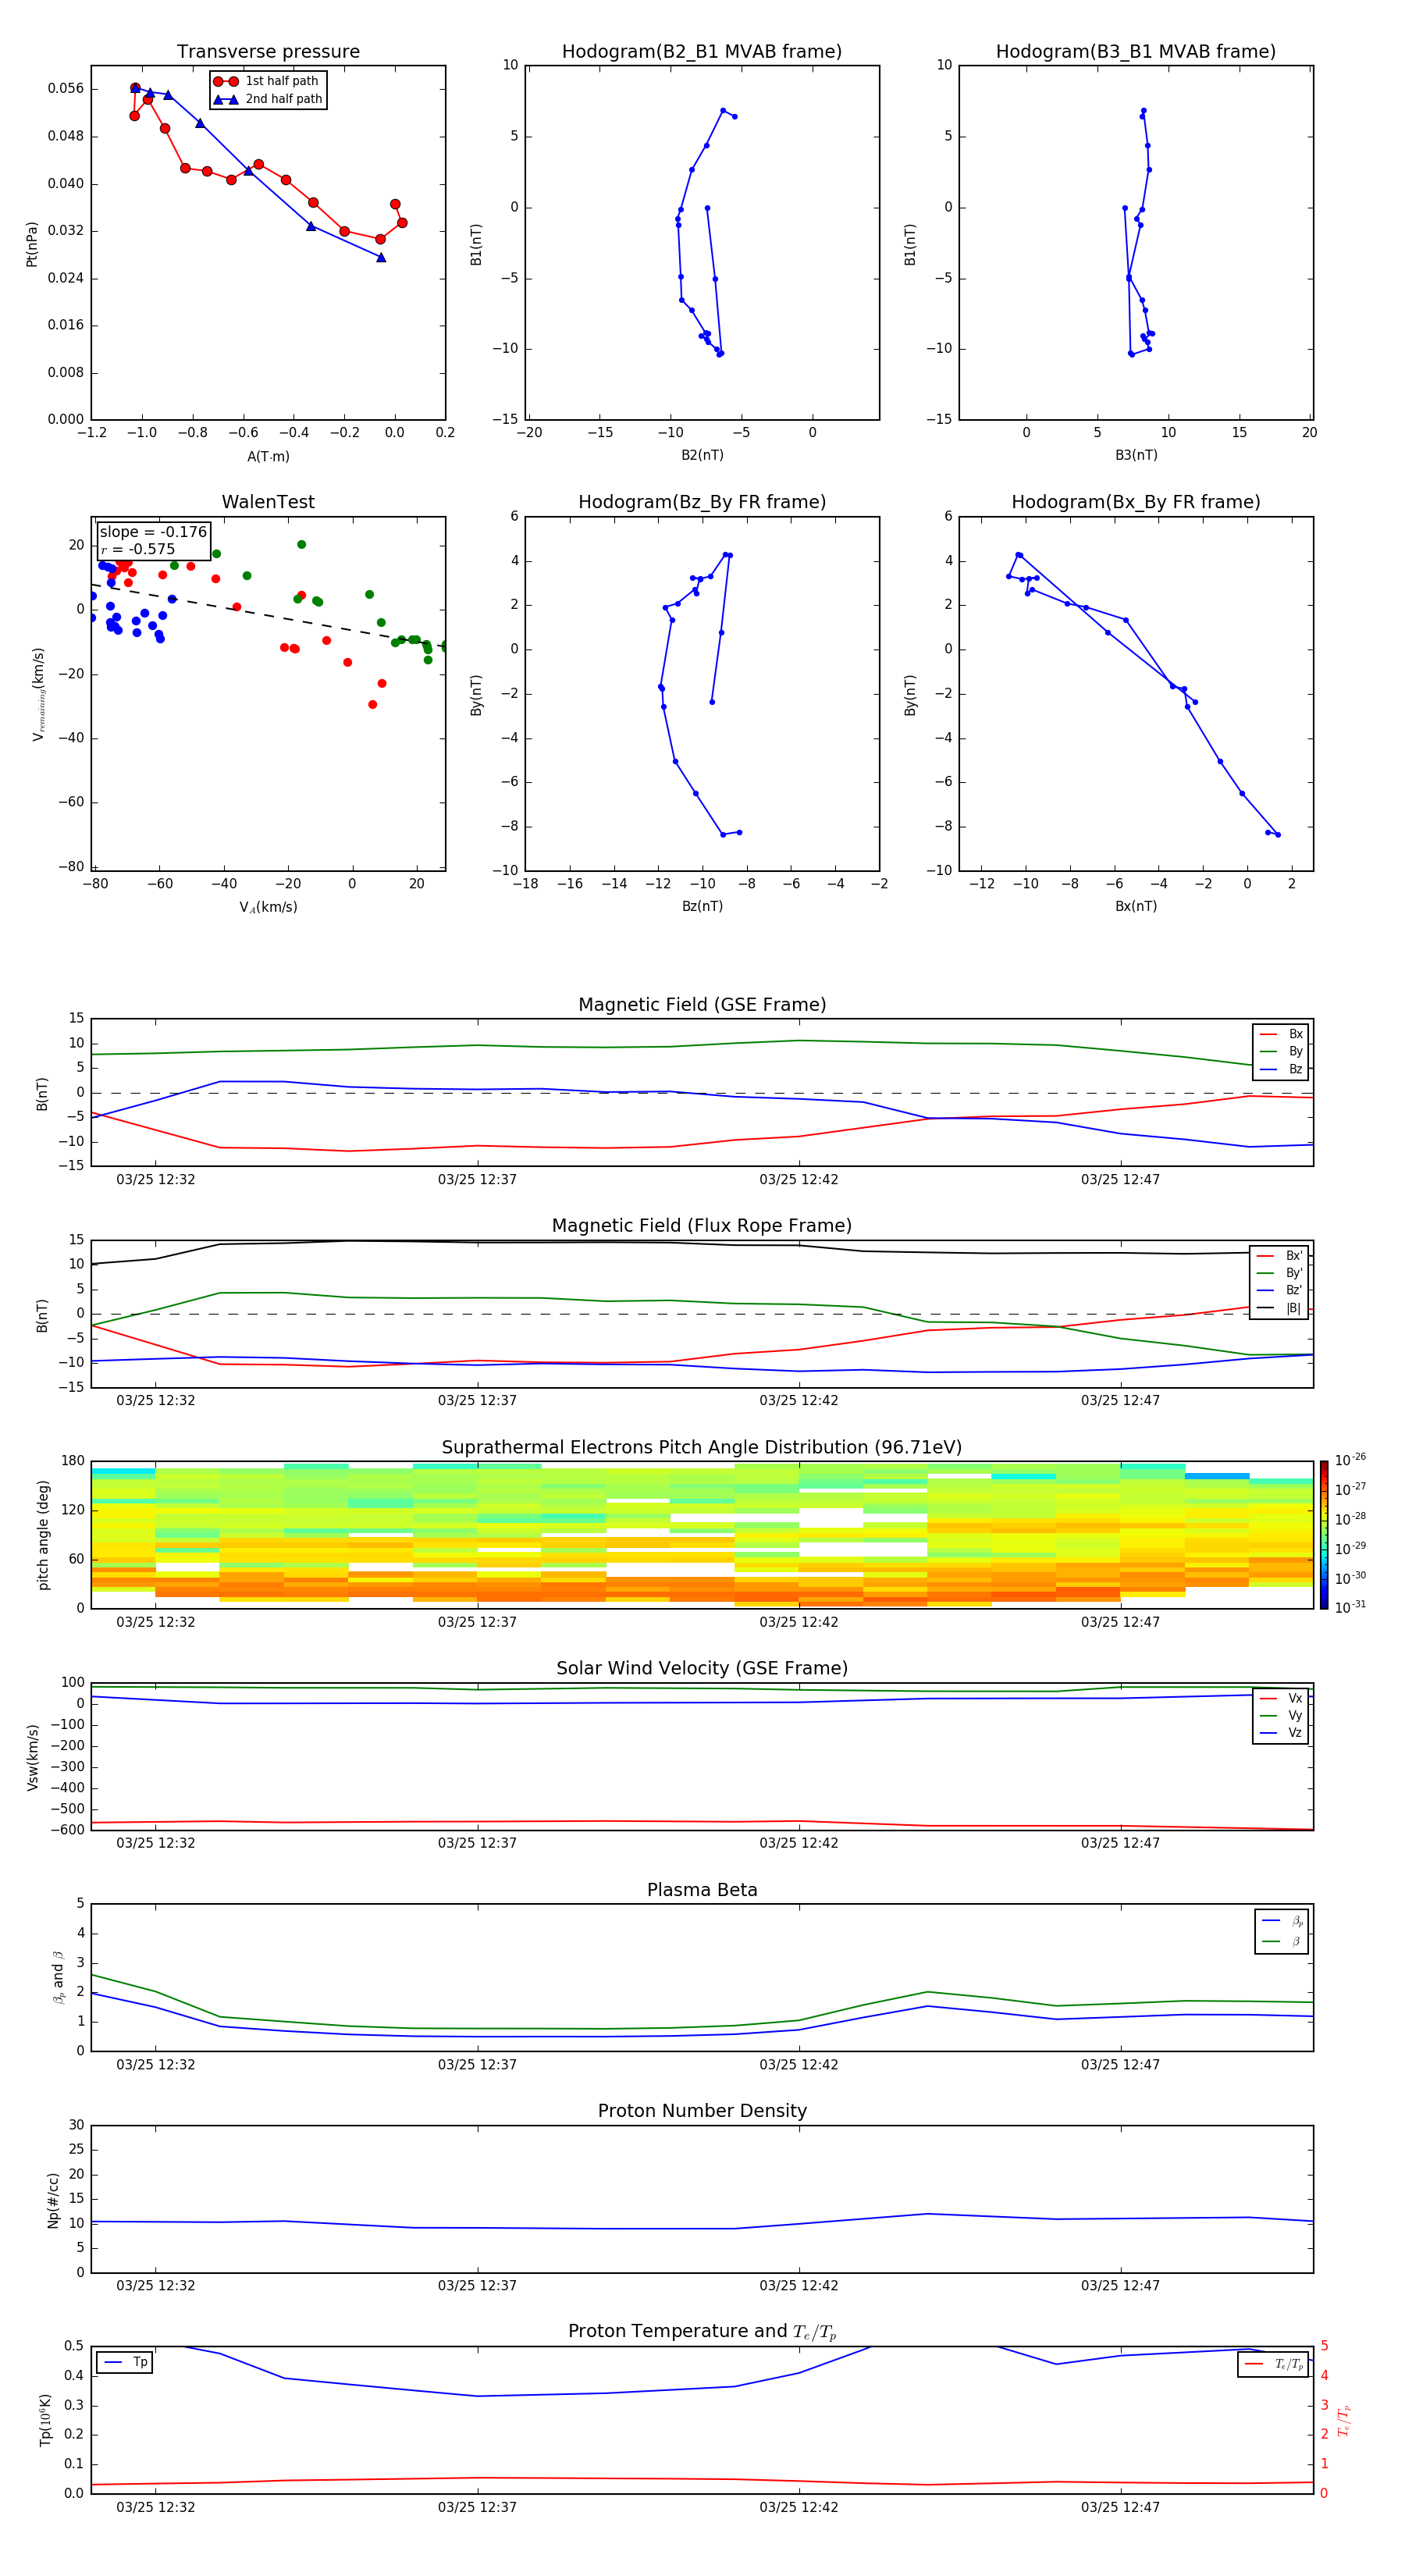1405x2576 pixels.
Task: Click the dashed regression line in WalenTest plot
Action: (268, 614)
